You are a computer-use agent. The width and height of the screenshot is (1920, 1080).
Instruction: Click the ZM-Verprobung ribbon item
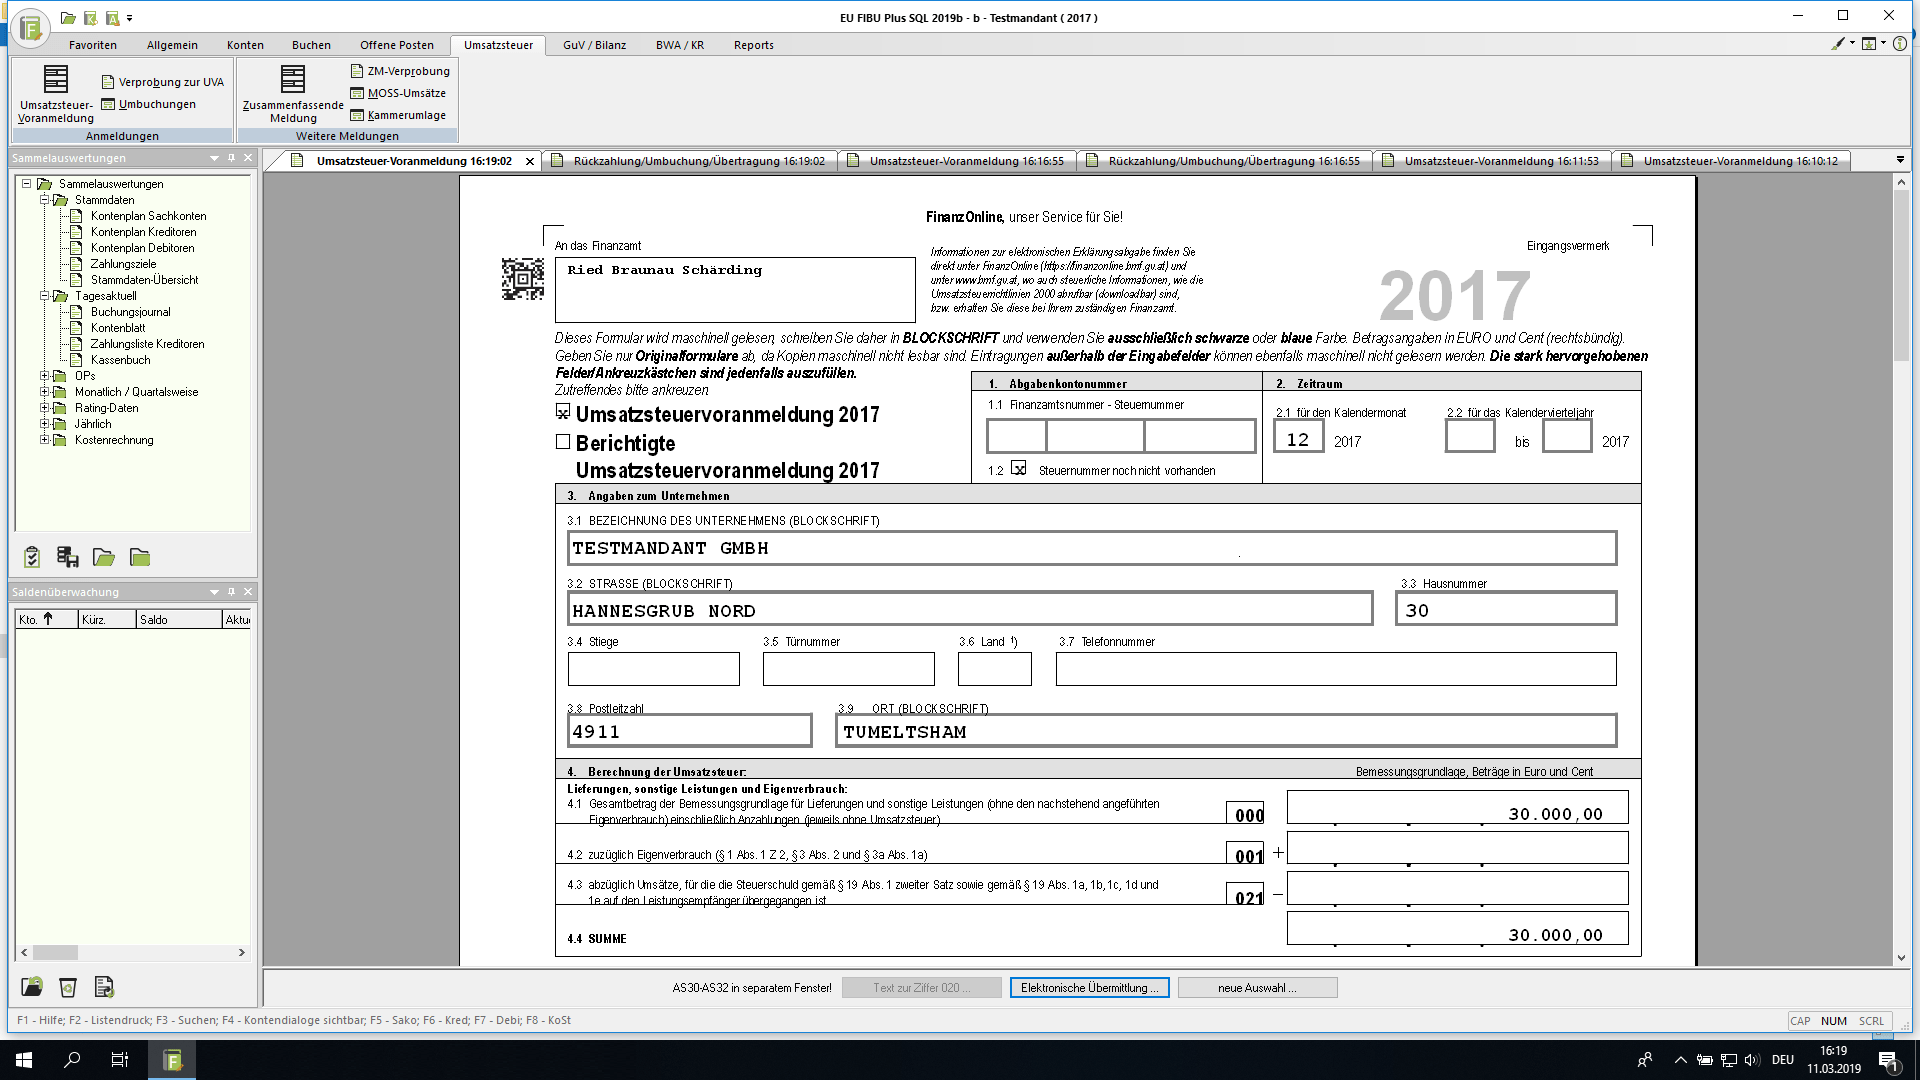[x=400, y=71]
